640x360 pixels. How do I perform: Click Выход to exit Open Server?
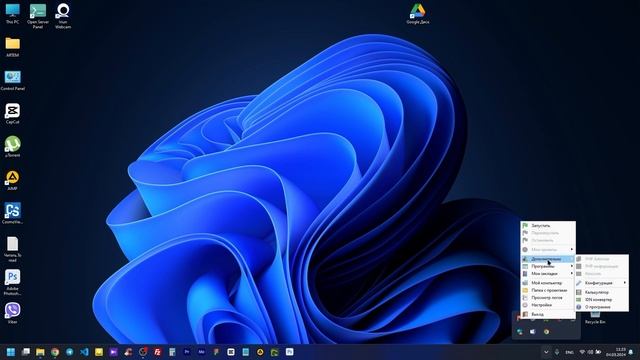pyautogui.click(x=548, y=314)
